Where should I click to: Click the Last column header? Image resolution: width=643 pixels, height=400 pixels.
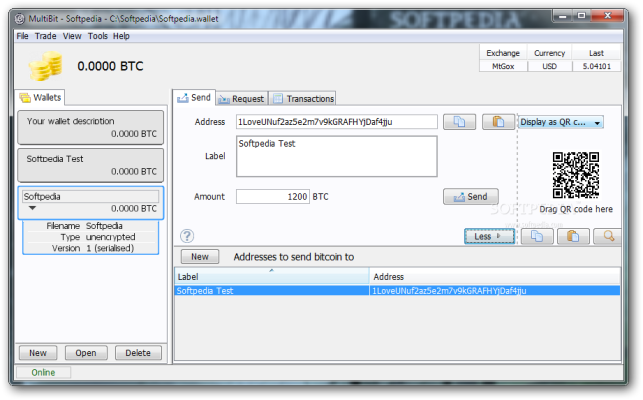click(597, 53)
